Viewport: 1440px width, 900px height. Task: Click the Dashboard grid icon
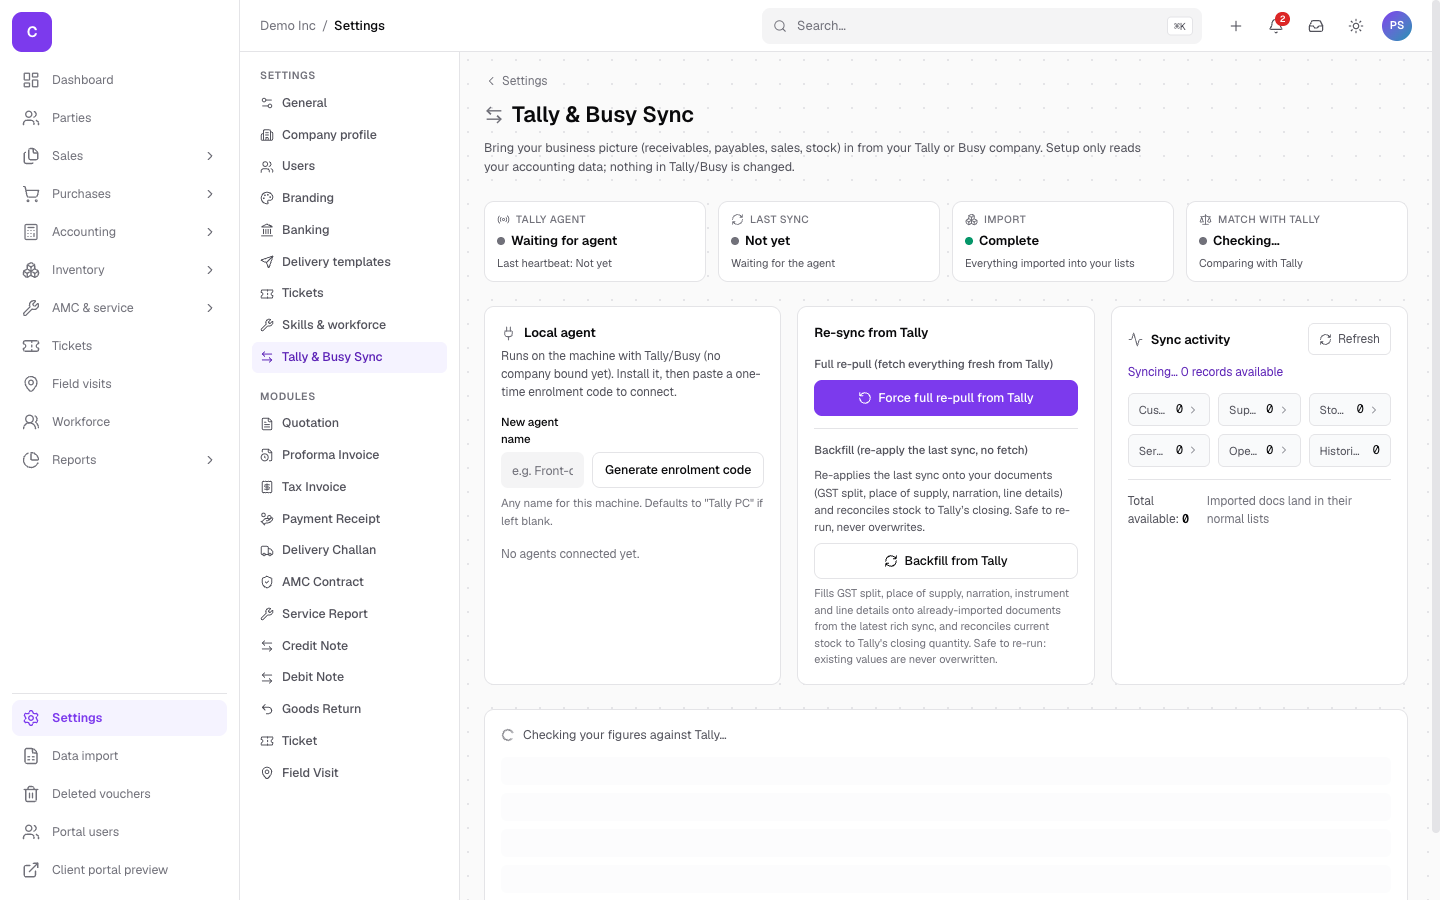pos(31,80)
